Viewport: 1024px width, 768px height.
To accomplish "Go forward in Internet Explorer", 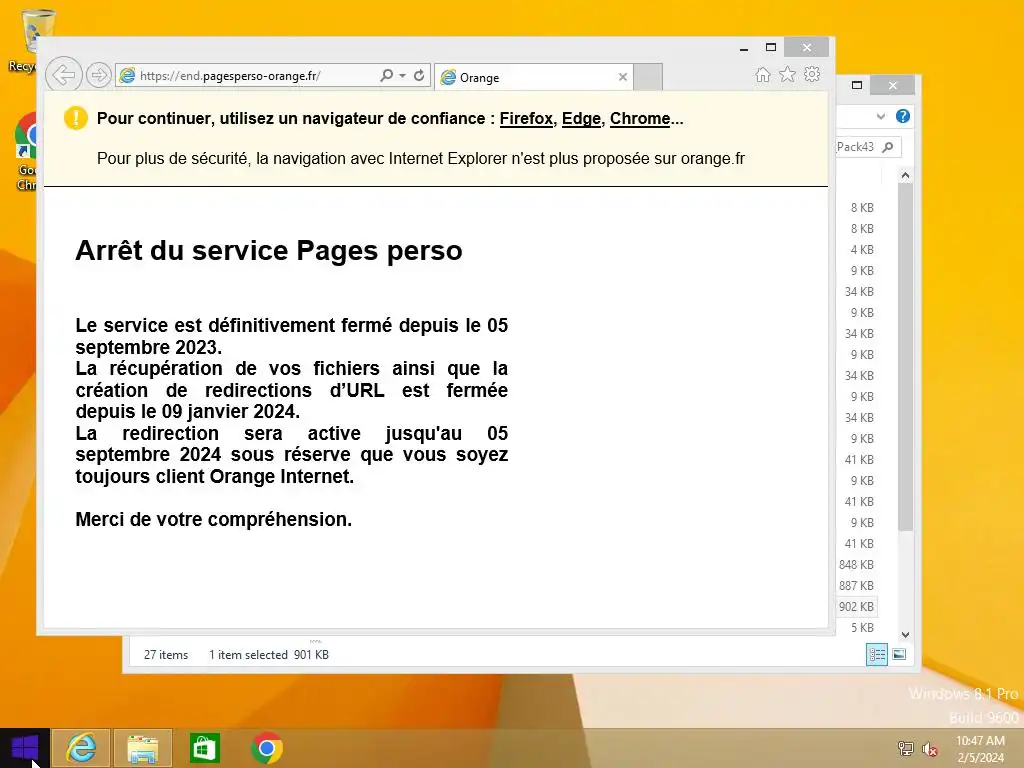I will (99, 76).
